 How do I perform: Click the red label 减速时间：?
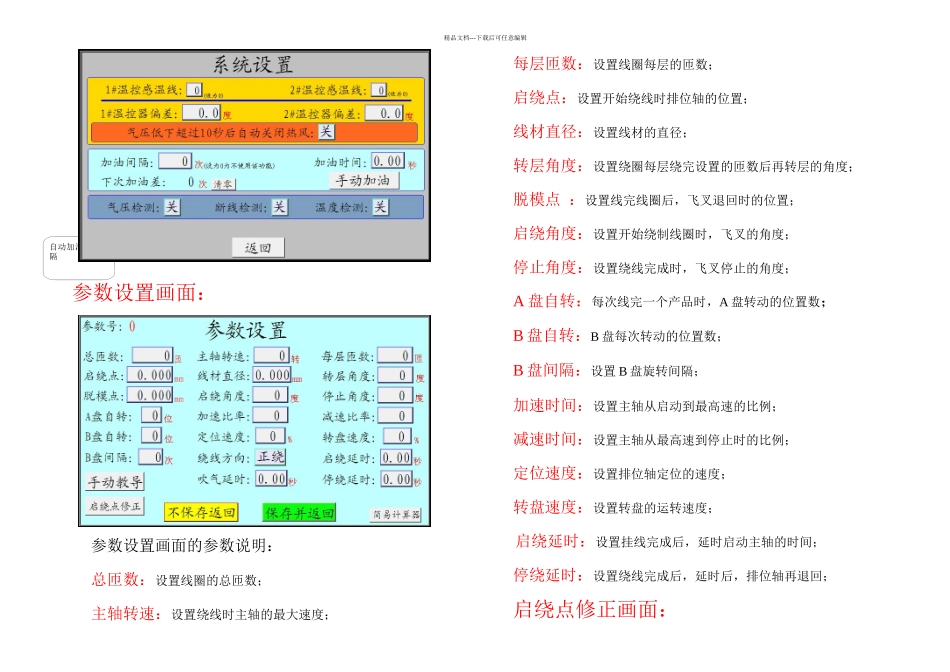(548, 439)
